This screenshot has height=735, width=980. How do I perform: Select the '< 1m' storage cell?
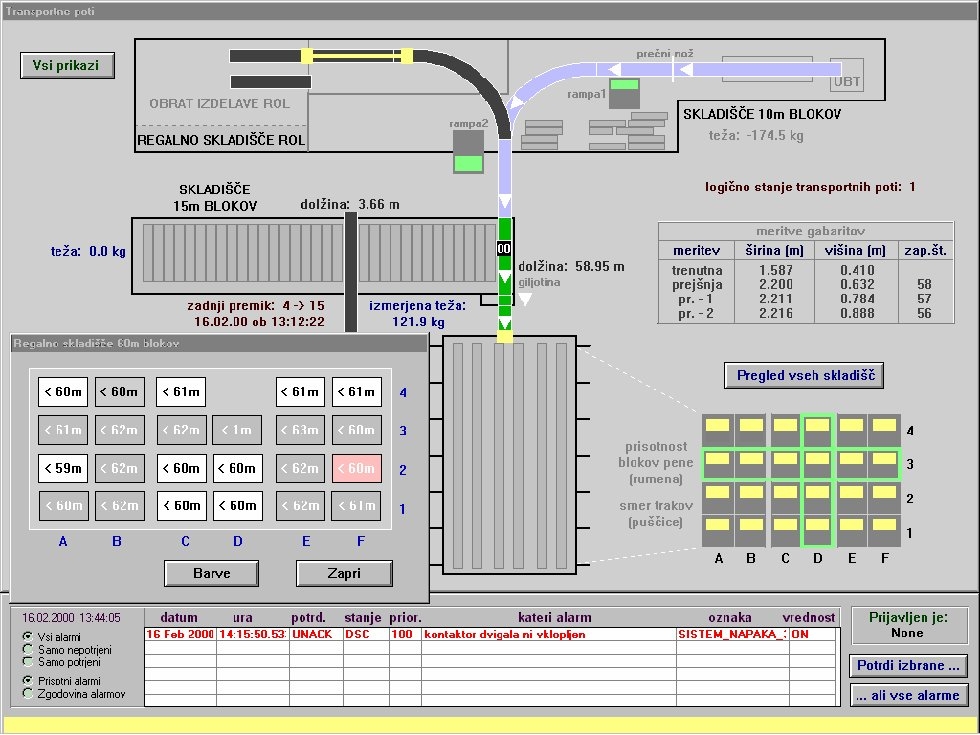point(237,430)
